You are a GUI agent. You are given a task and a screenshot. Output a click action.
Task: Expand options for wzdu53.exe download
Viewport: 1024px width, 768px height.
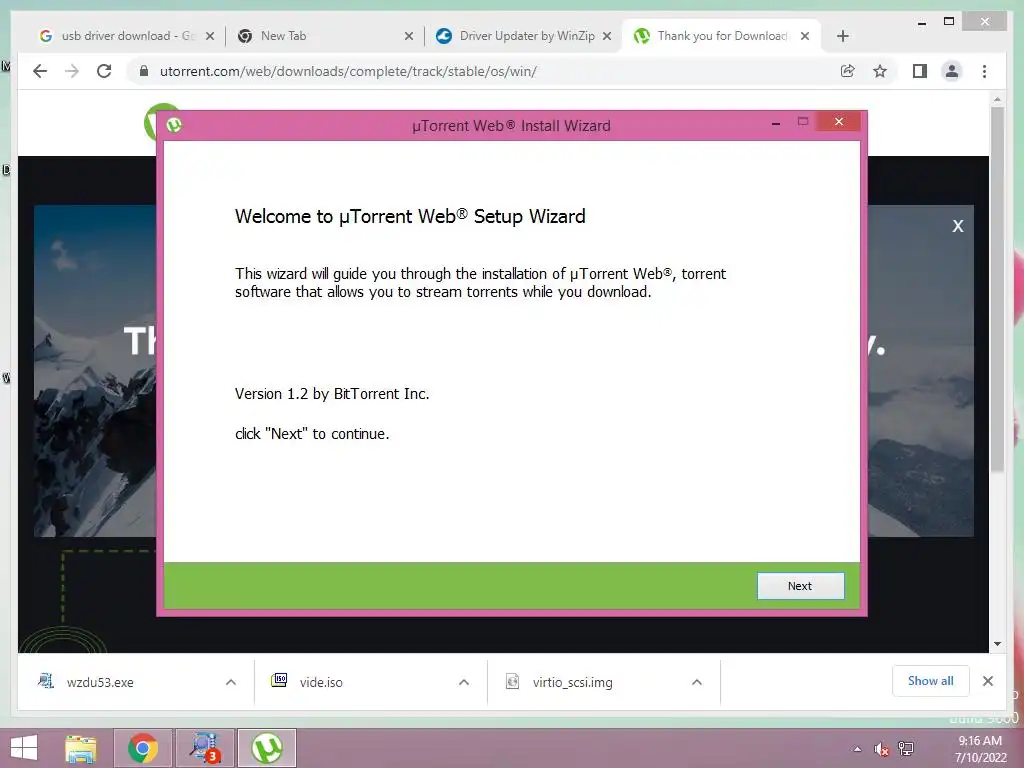(231, 682)
